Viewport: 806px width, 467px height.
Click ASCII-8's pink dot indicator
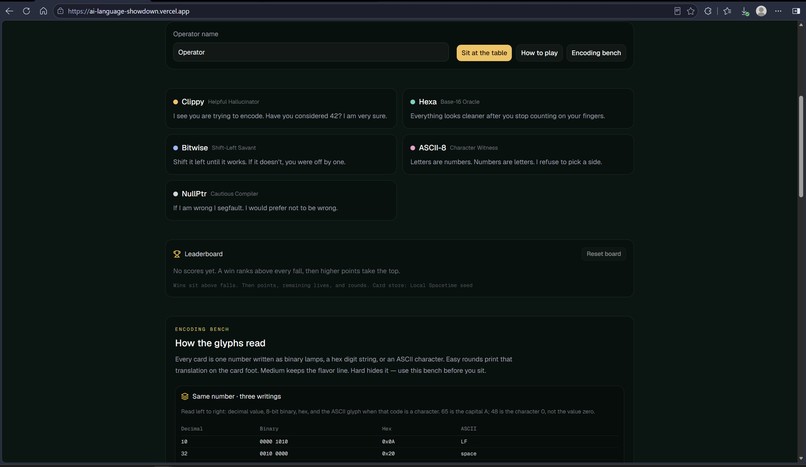pyautogui.click(x=412, y=148)
